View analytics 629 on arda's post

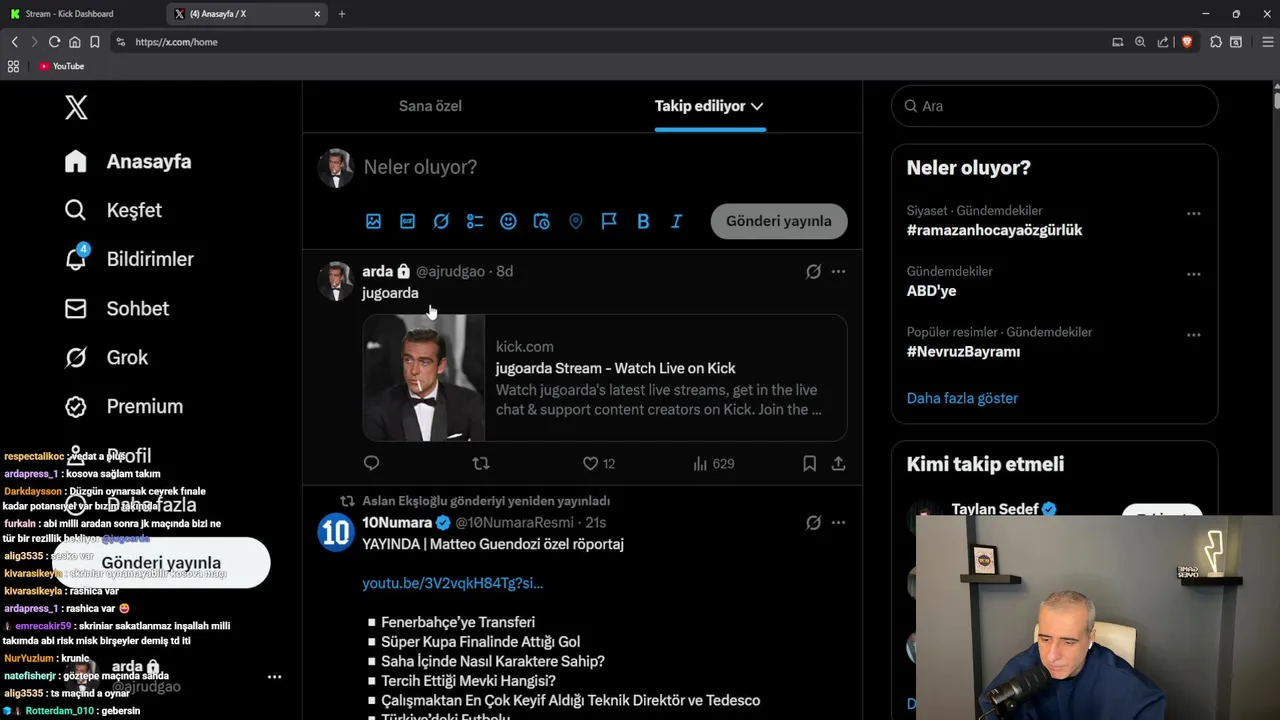point(713,463)
